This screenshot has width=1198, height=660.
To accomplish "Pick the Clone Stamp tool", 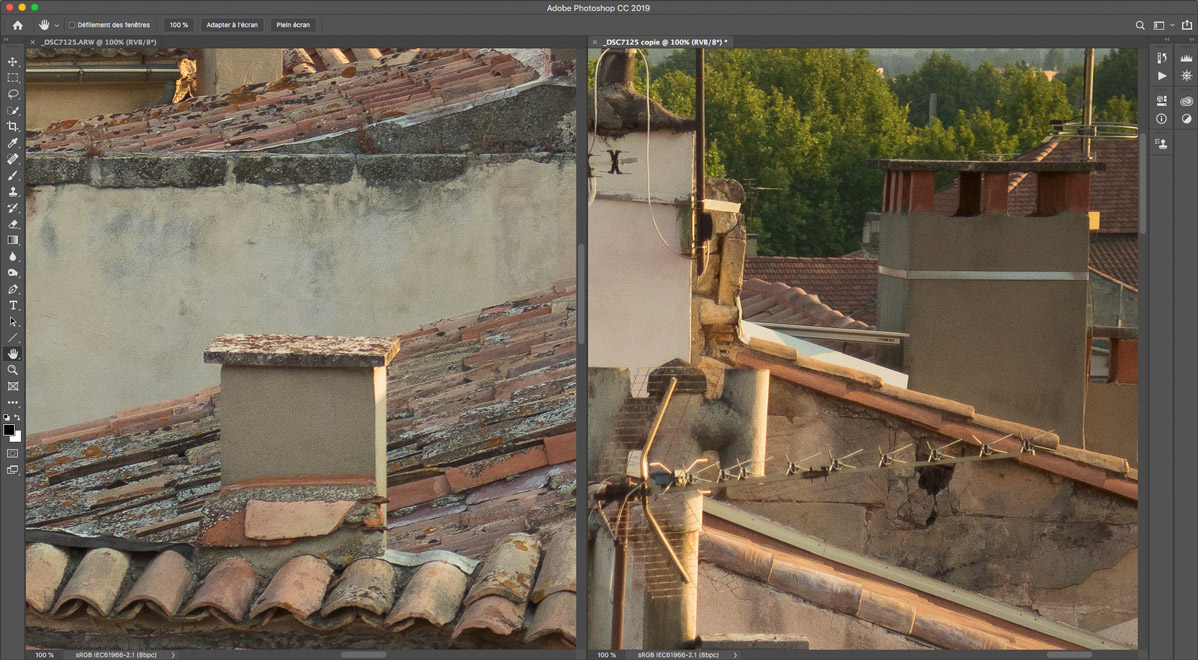I will [x=13, y=192].
